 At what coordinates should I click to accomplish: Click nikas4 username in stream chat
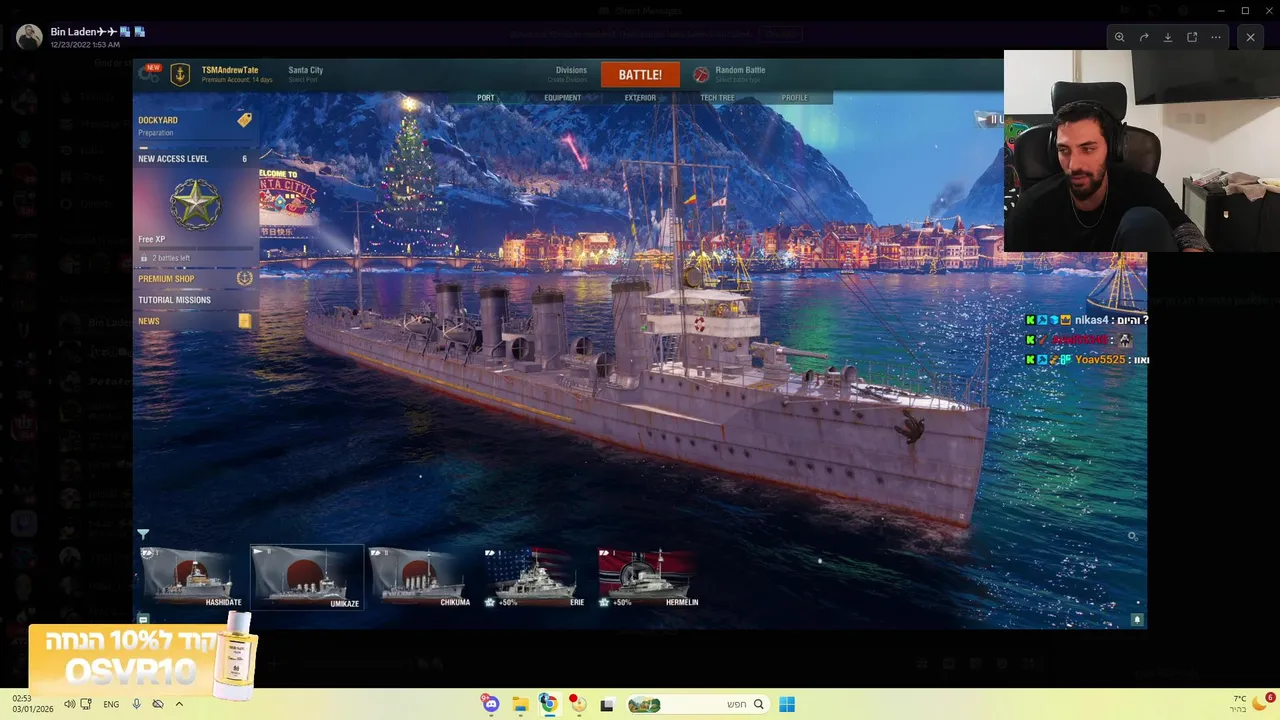(1091, 320)
